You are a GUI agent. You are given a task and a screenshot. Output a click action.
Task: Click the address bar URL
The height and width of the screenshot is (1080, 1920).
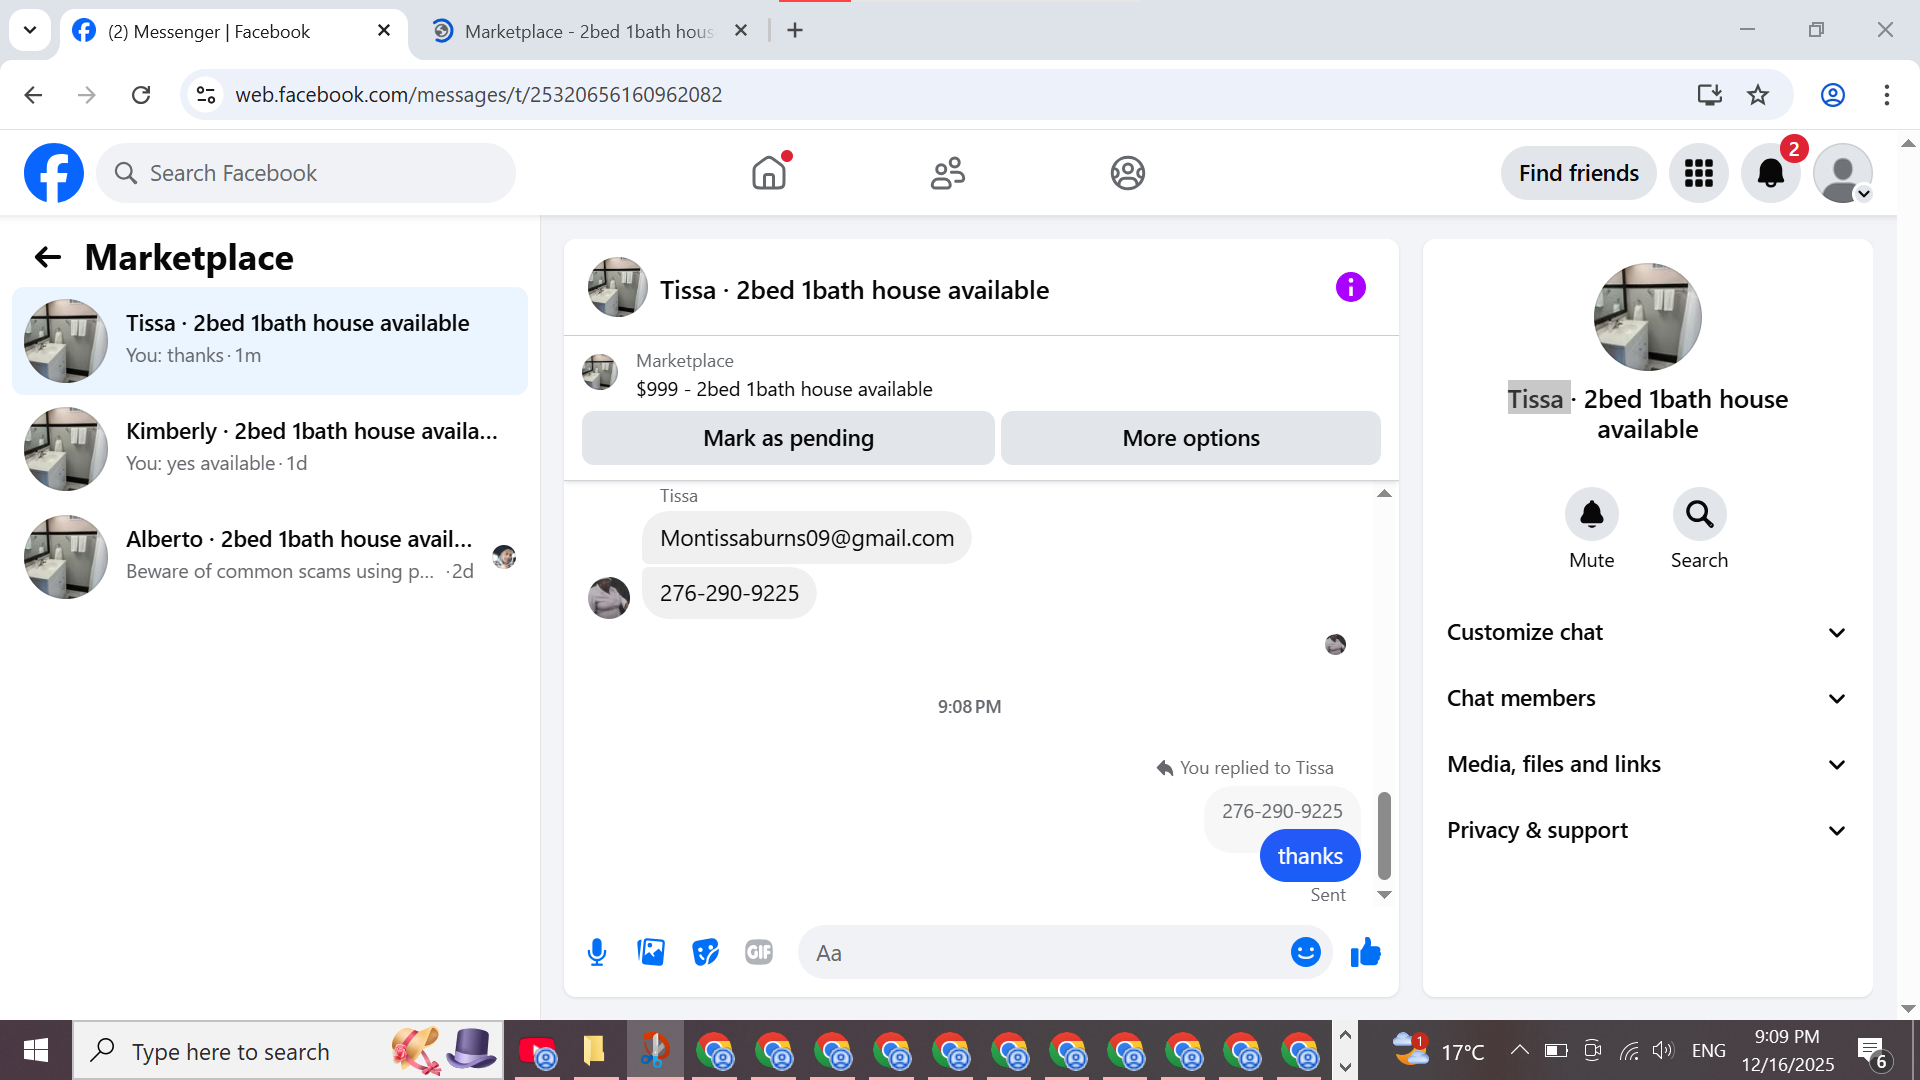coord(478,95)
